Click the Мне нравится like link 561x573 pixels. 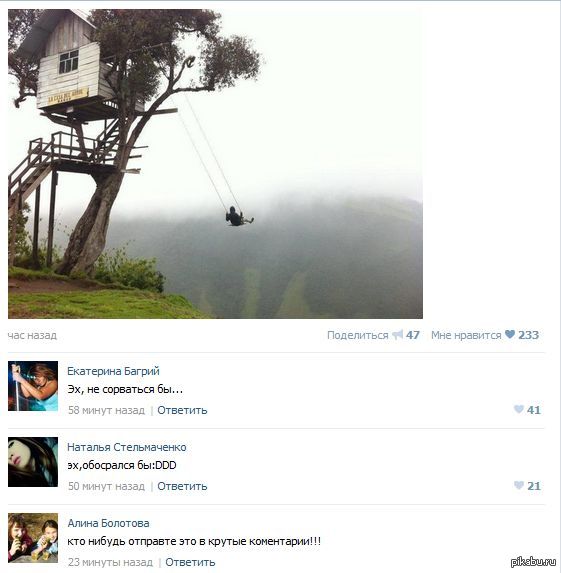pos(466,335)
